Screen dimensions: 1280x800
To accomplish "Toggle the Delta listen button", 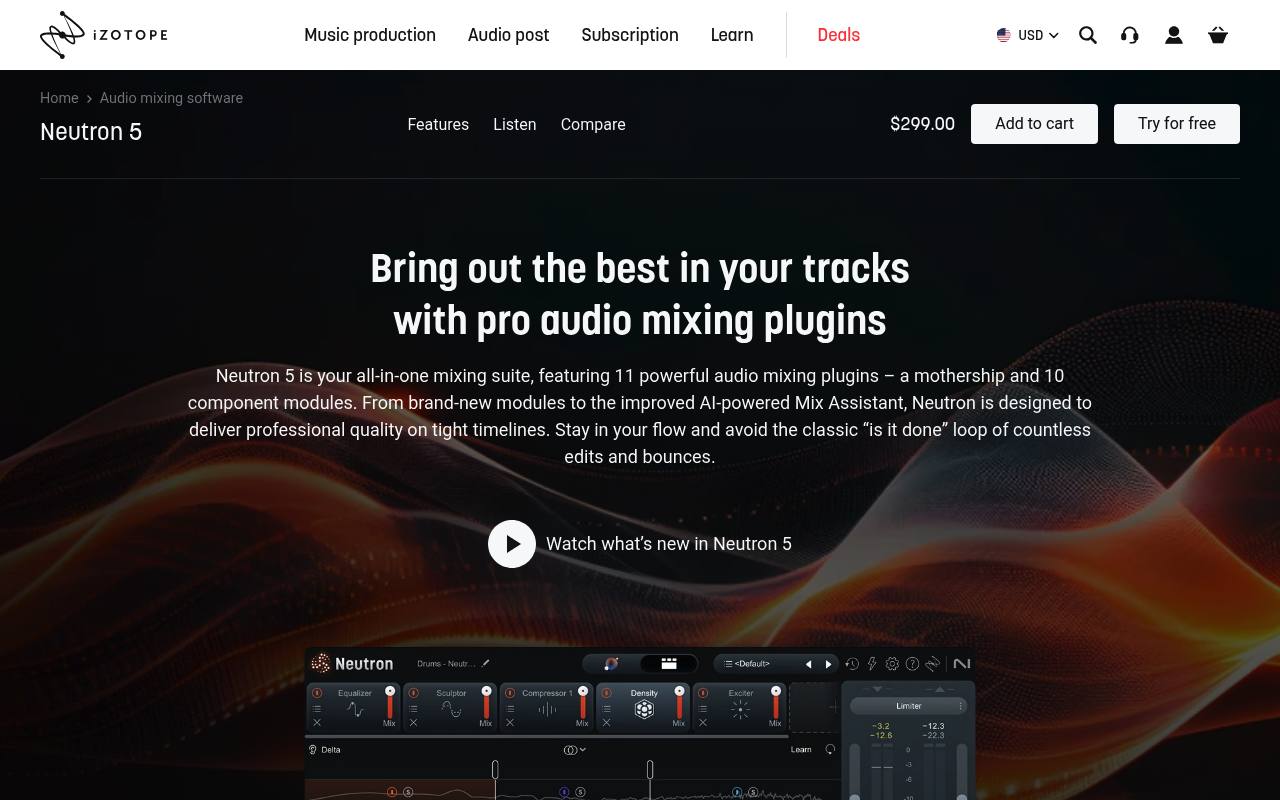I will click(x=324, y=750).
